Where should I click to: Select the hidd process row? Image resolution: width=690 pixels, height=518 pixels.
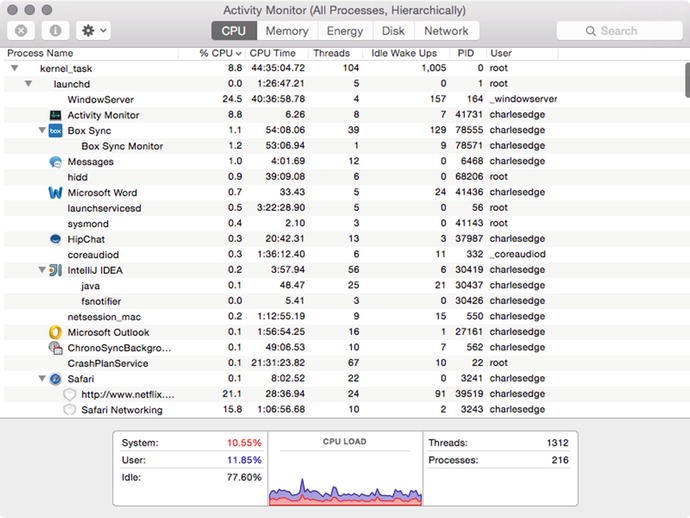(343, 177)
